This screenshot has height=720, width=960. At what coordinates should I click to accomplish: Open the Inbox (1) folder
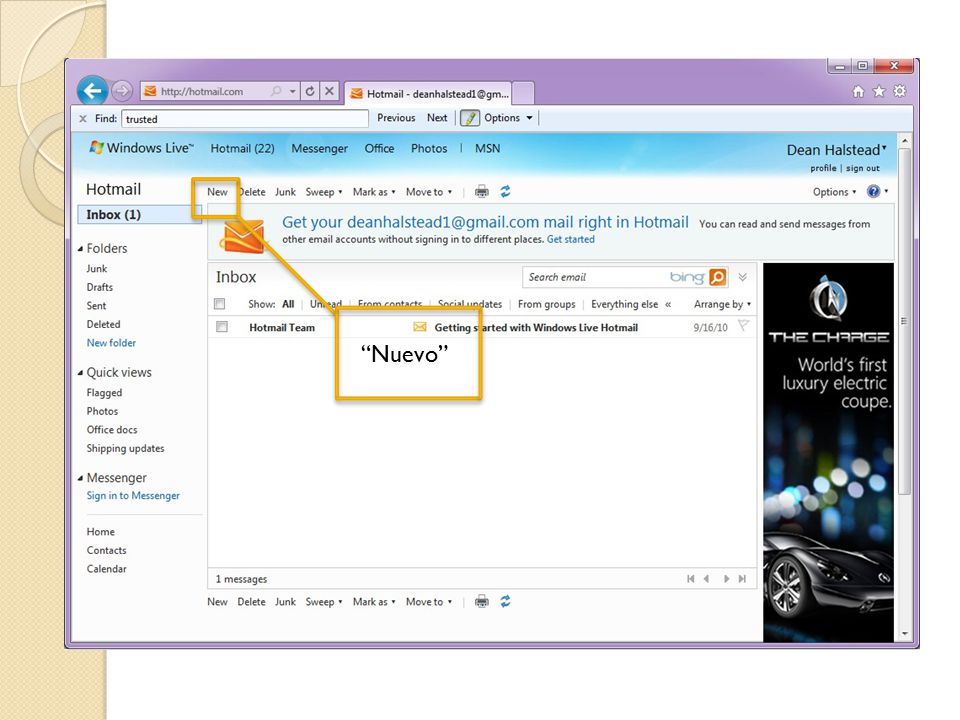(x=139, y=214)
